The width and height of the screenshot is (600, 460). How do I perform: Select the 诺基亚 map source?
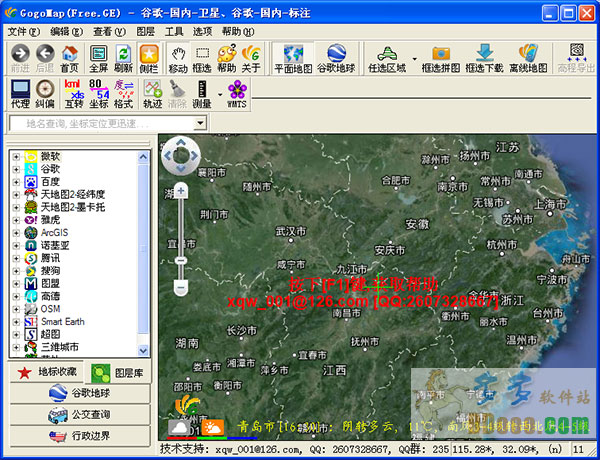(x=55, y=245)
